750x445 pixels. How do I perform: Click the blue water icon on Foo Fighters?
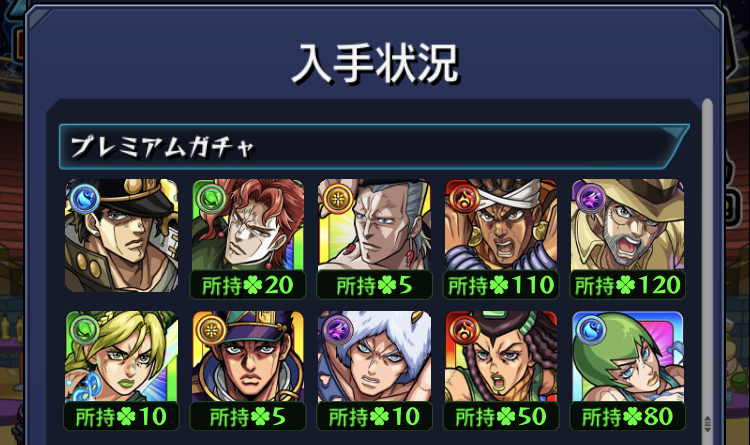pyautogui.click(x=591, y=330)
